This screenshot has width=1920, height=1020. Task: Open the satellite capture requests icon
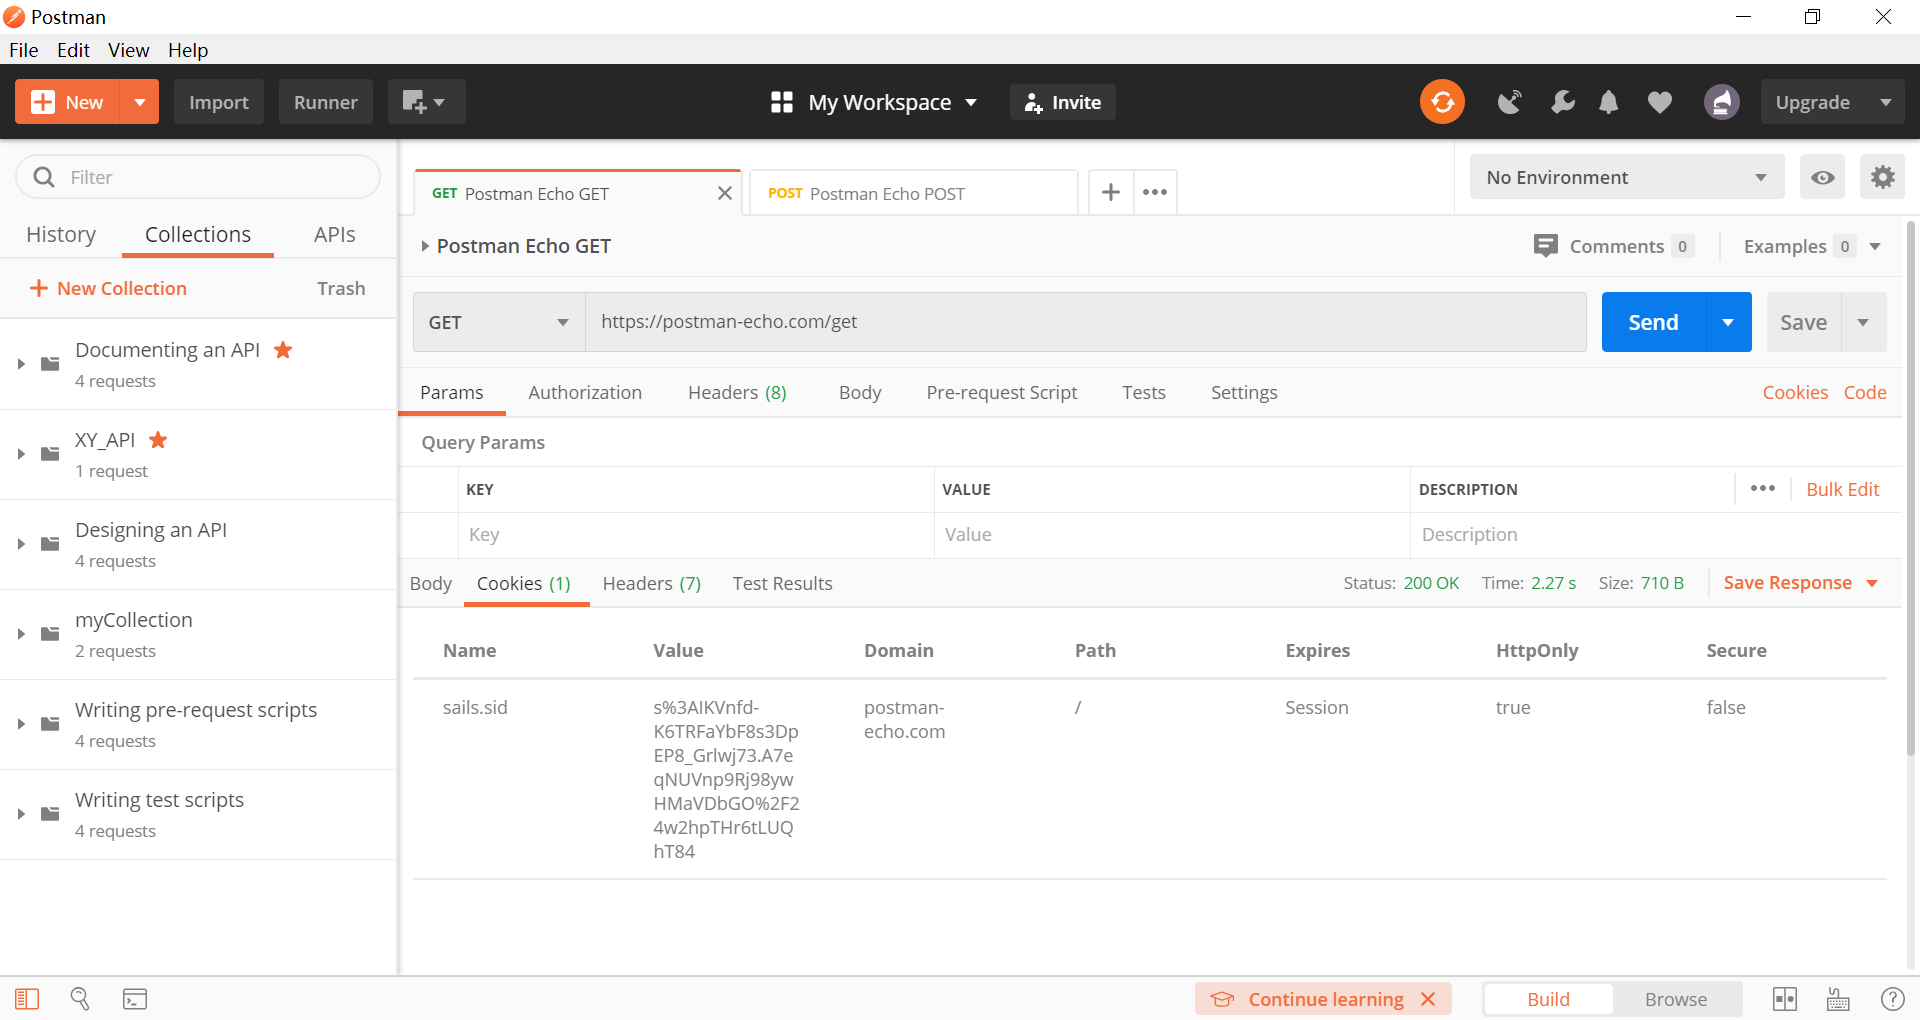coord(1509,102)
